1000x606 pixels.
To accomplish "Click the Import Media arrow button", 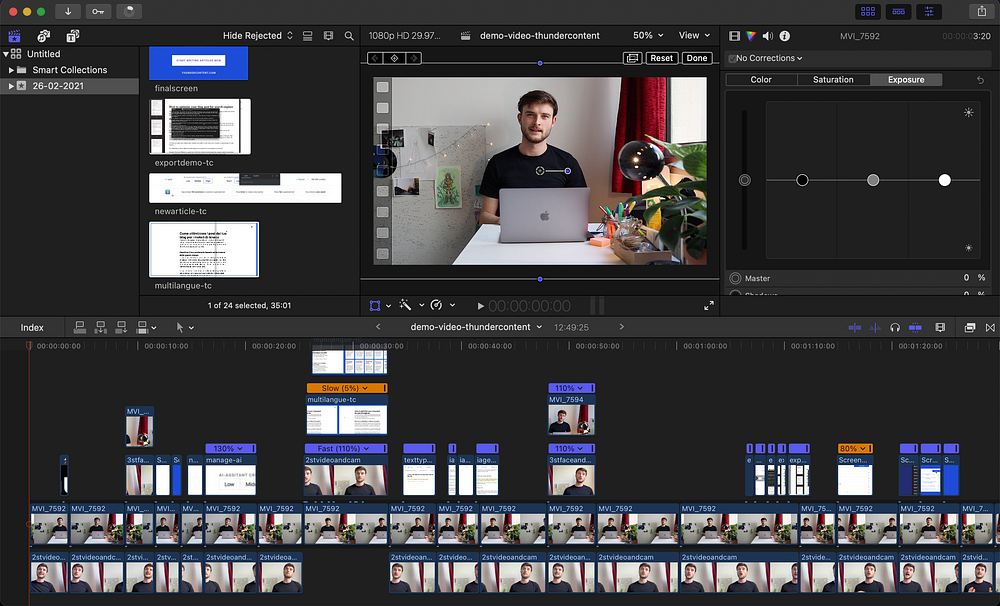I will point(68,11).
